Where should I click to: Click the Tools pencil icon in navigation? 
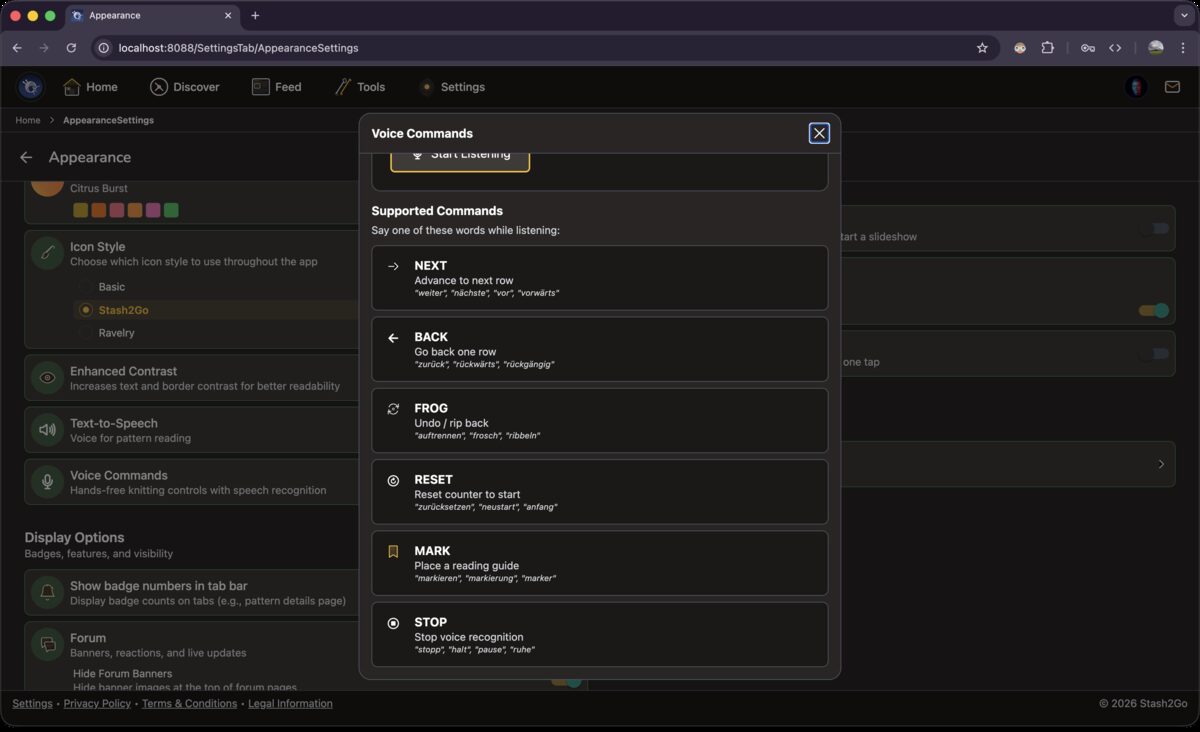click(x=340, y=87)
